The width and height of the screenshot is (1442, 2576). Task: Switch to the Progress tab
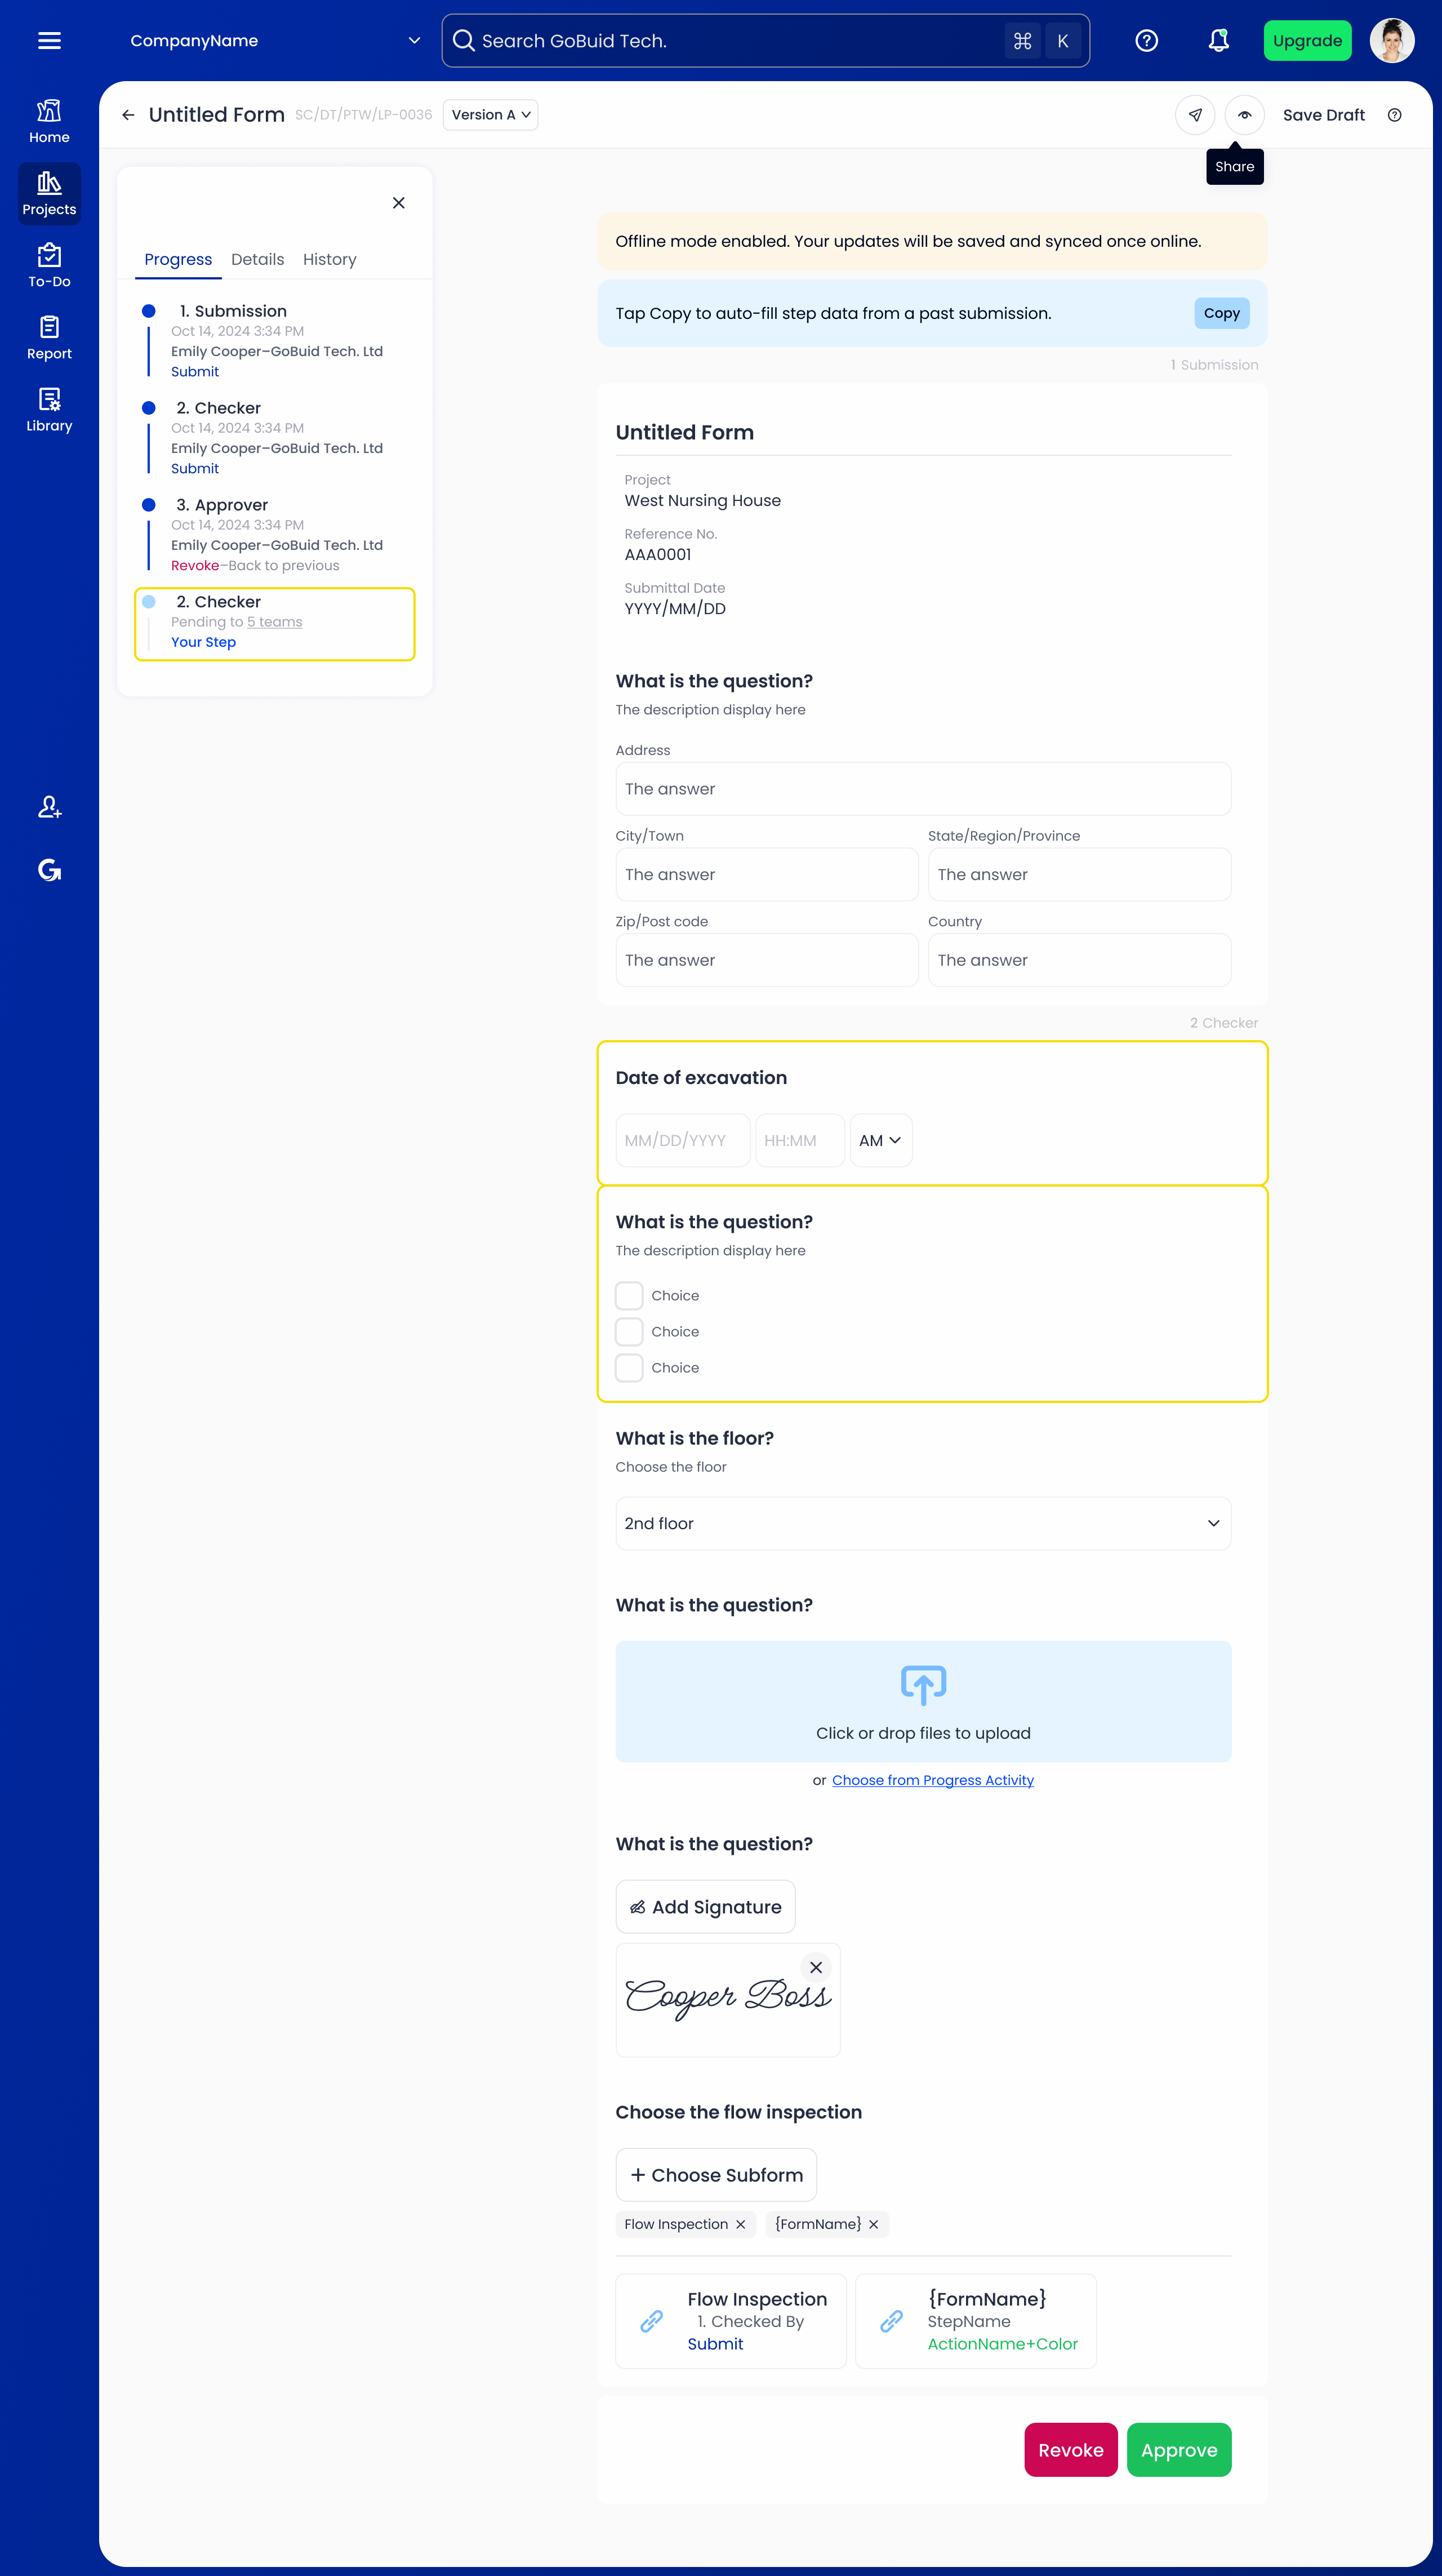[178, 260]
